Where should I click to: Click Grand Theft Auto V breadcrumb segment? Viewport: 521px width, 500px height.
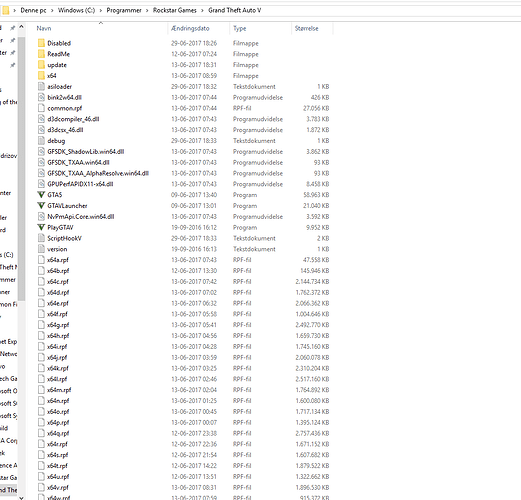pyautogui.click(x=234, y=10)
